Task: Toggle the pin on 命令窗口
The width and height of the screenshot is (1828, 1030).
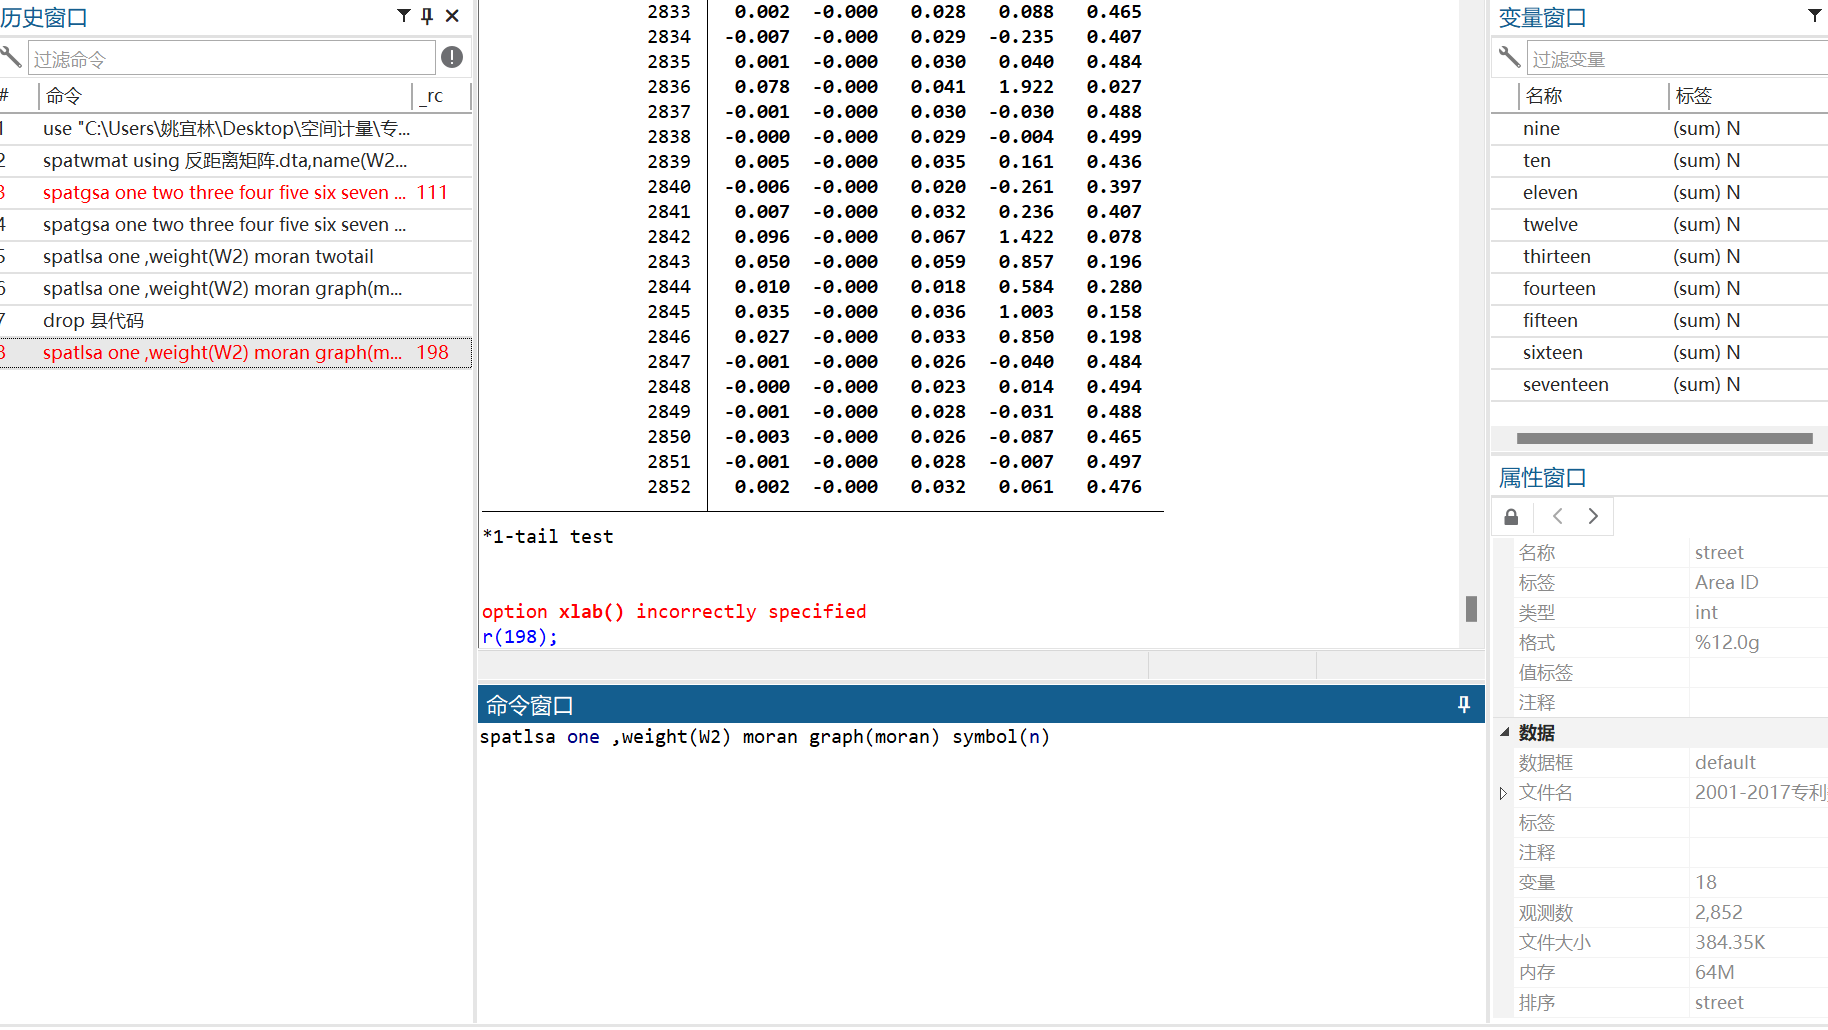Action: pyautogui.click(x=1463, y=704)
